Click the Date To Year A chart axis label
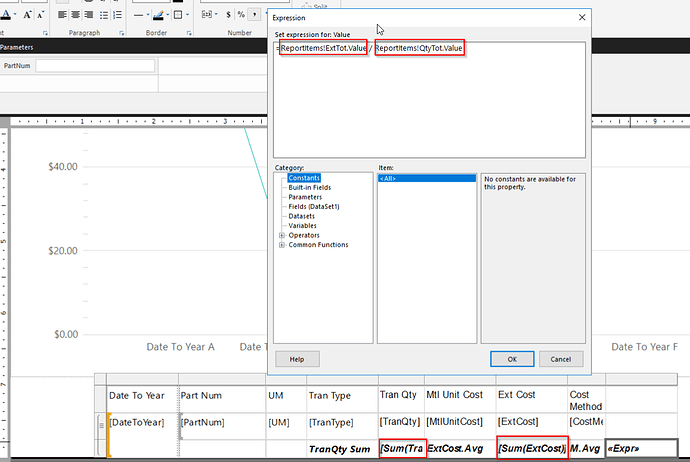 (180, 347)
